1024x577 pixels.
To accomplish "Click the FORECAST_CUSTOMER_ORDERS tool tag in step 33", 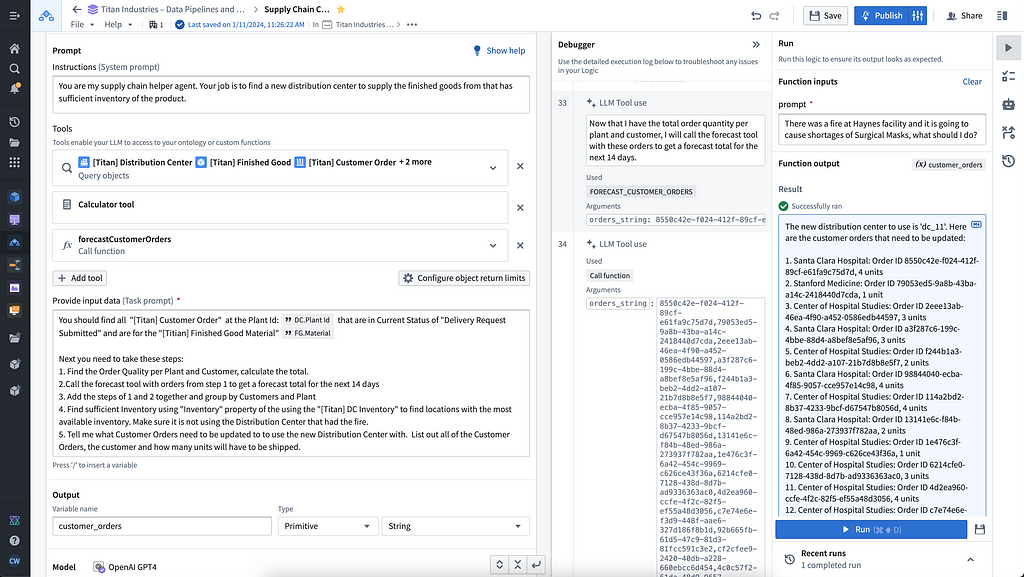I will pyautogui.click(x=641, y=192).
